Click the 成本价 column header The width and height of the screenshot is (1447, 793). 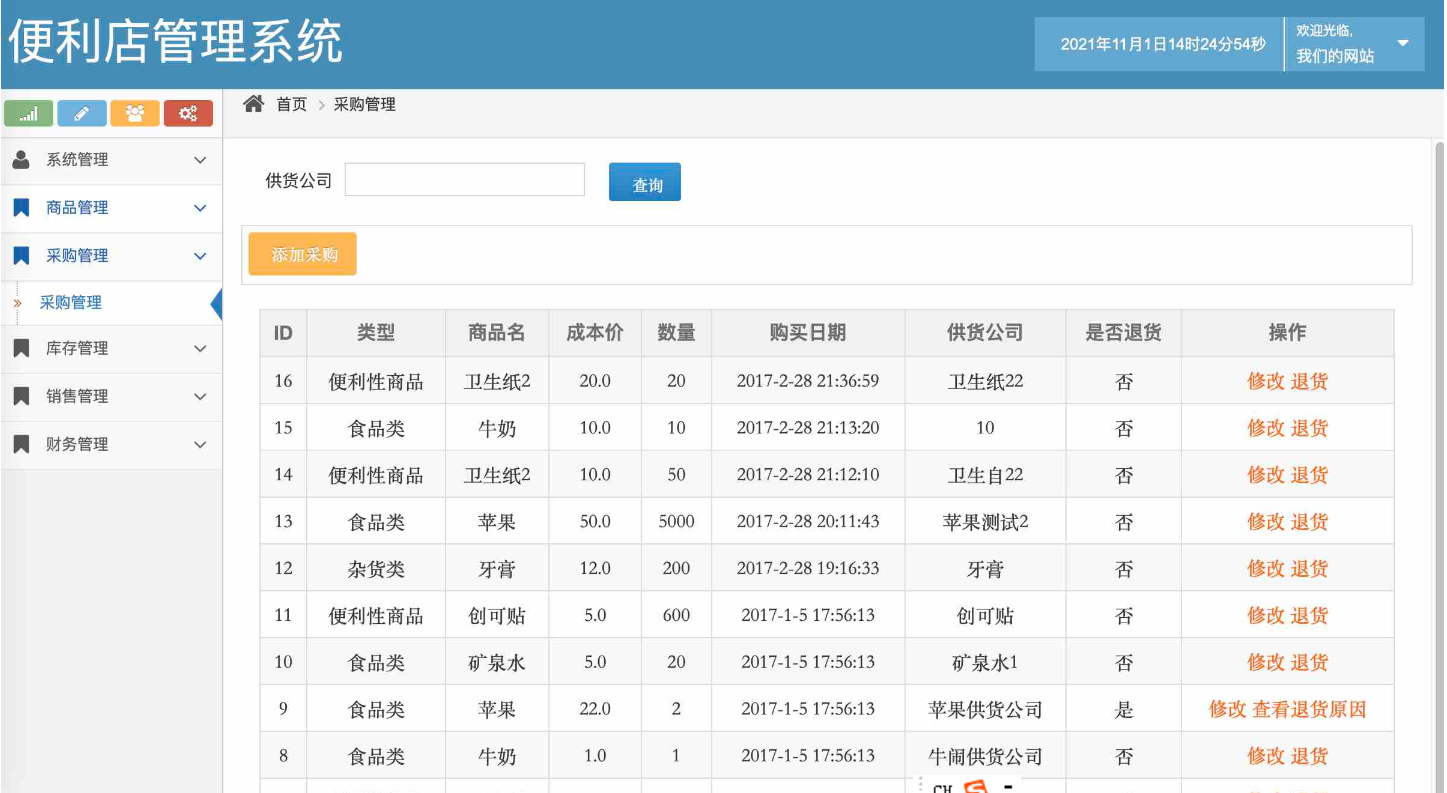[595, 333]
